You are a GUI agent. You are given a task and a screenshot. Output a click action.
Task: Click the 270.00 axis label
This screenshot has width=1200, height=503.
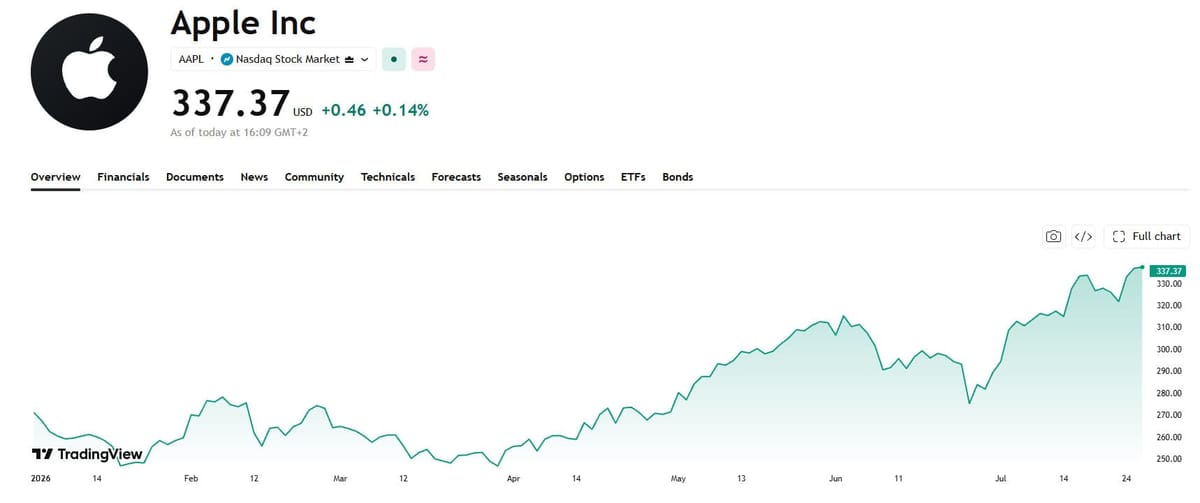(1169, 415)
